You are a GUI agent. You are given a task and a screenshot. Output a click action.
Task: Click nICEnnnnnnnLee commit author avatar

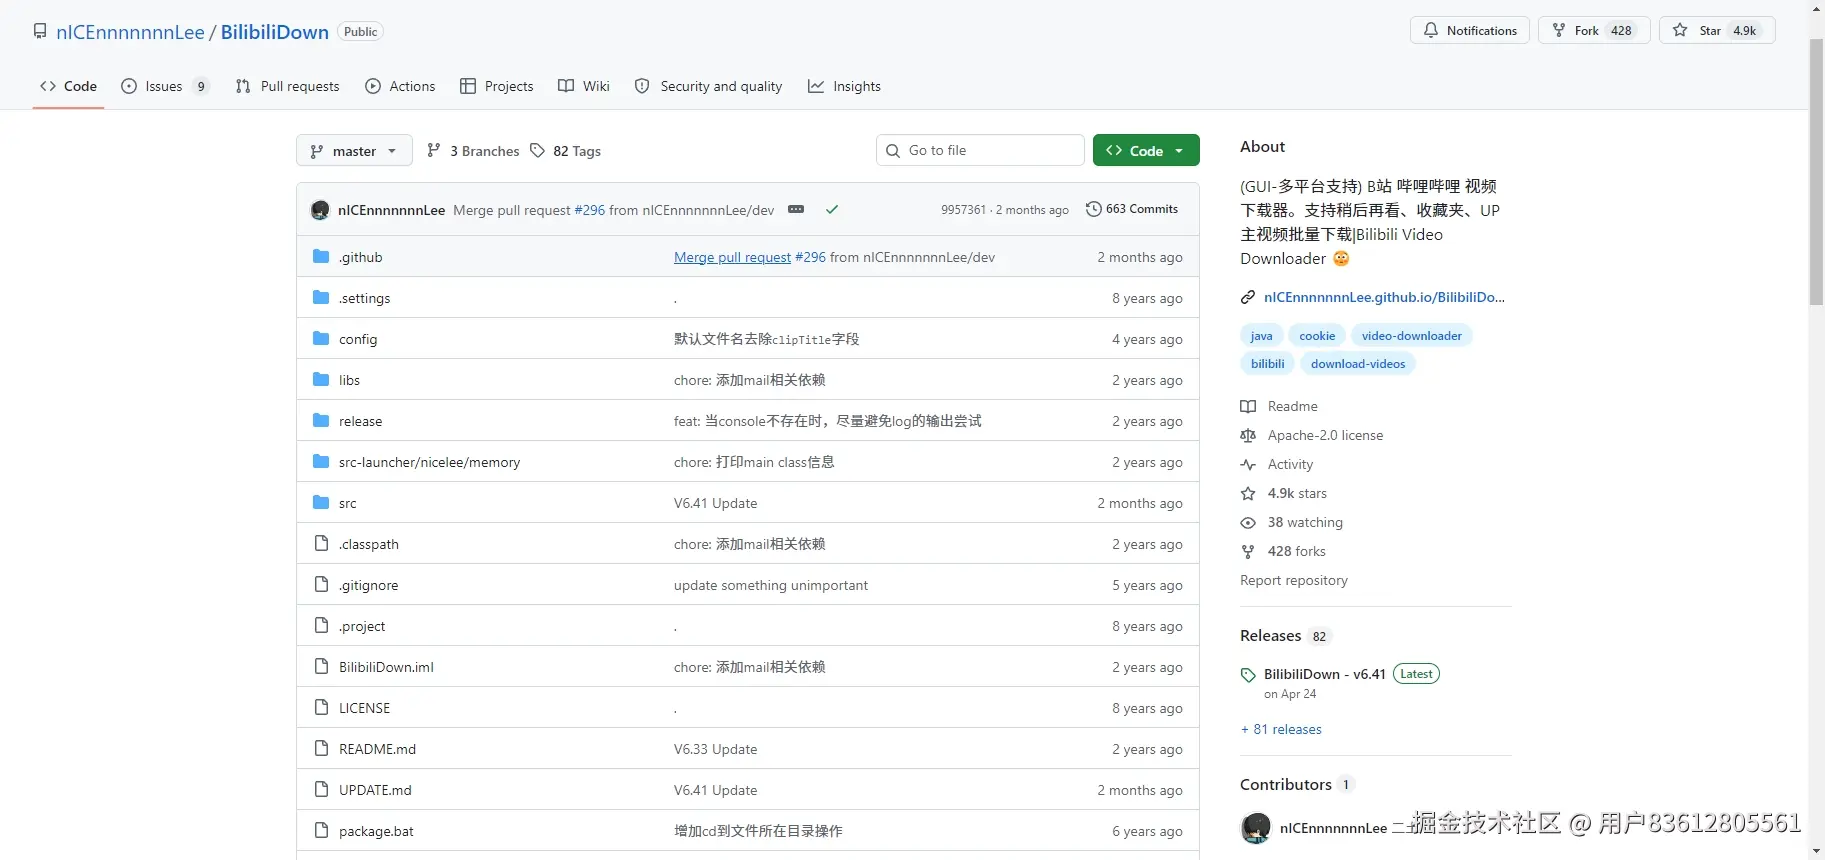pos(320,210)
